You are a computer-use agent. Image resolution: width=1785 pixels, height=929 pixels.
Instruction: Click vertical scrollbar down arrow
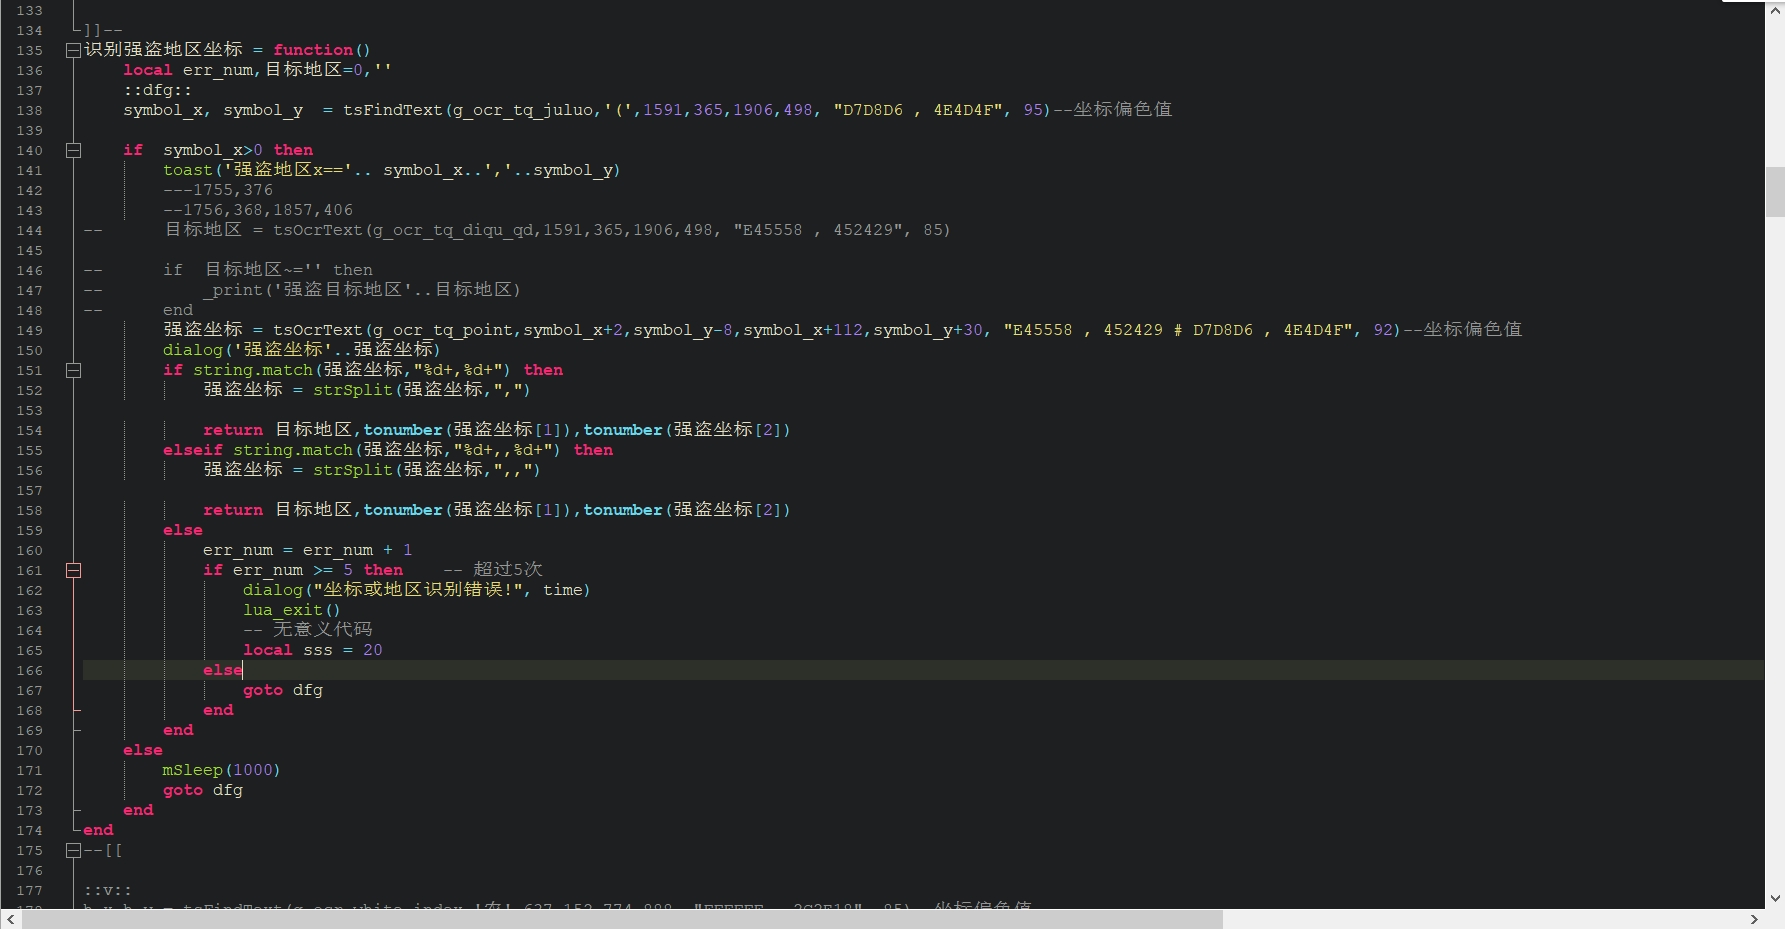pos(1775,898)
